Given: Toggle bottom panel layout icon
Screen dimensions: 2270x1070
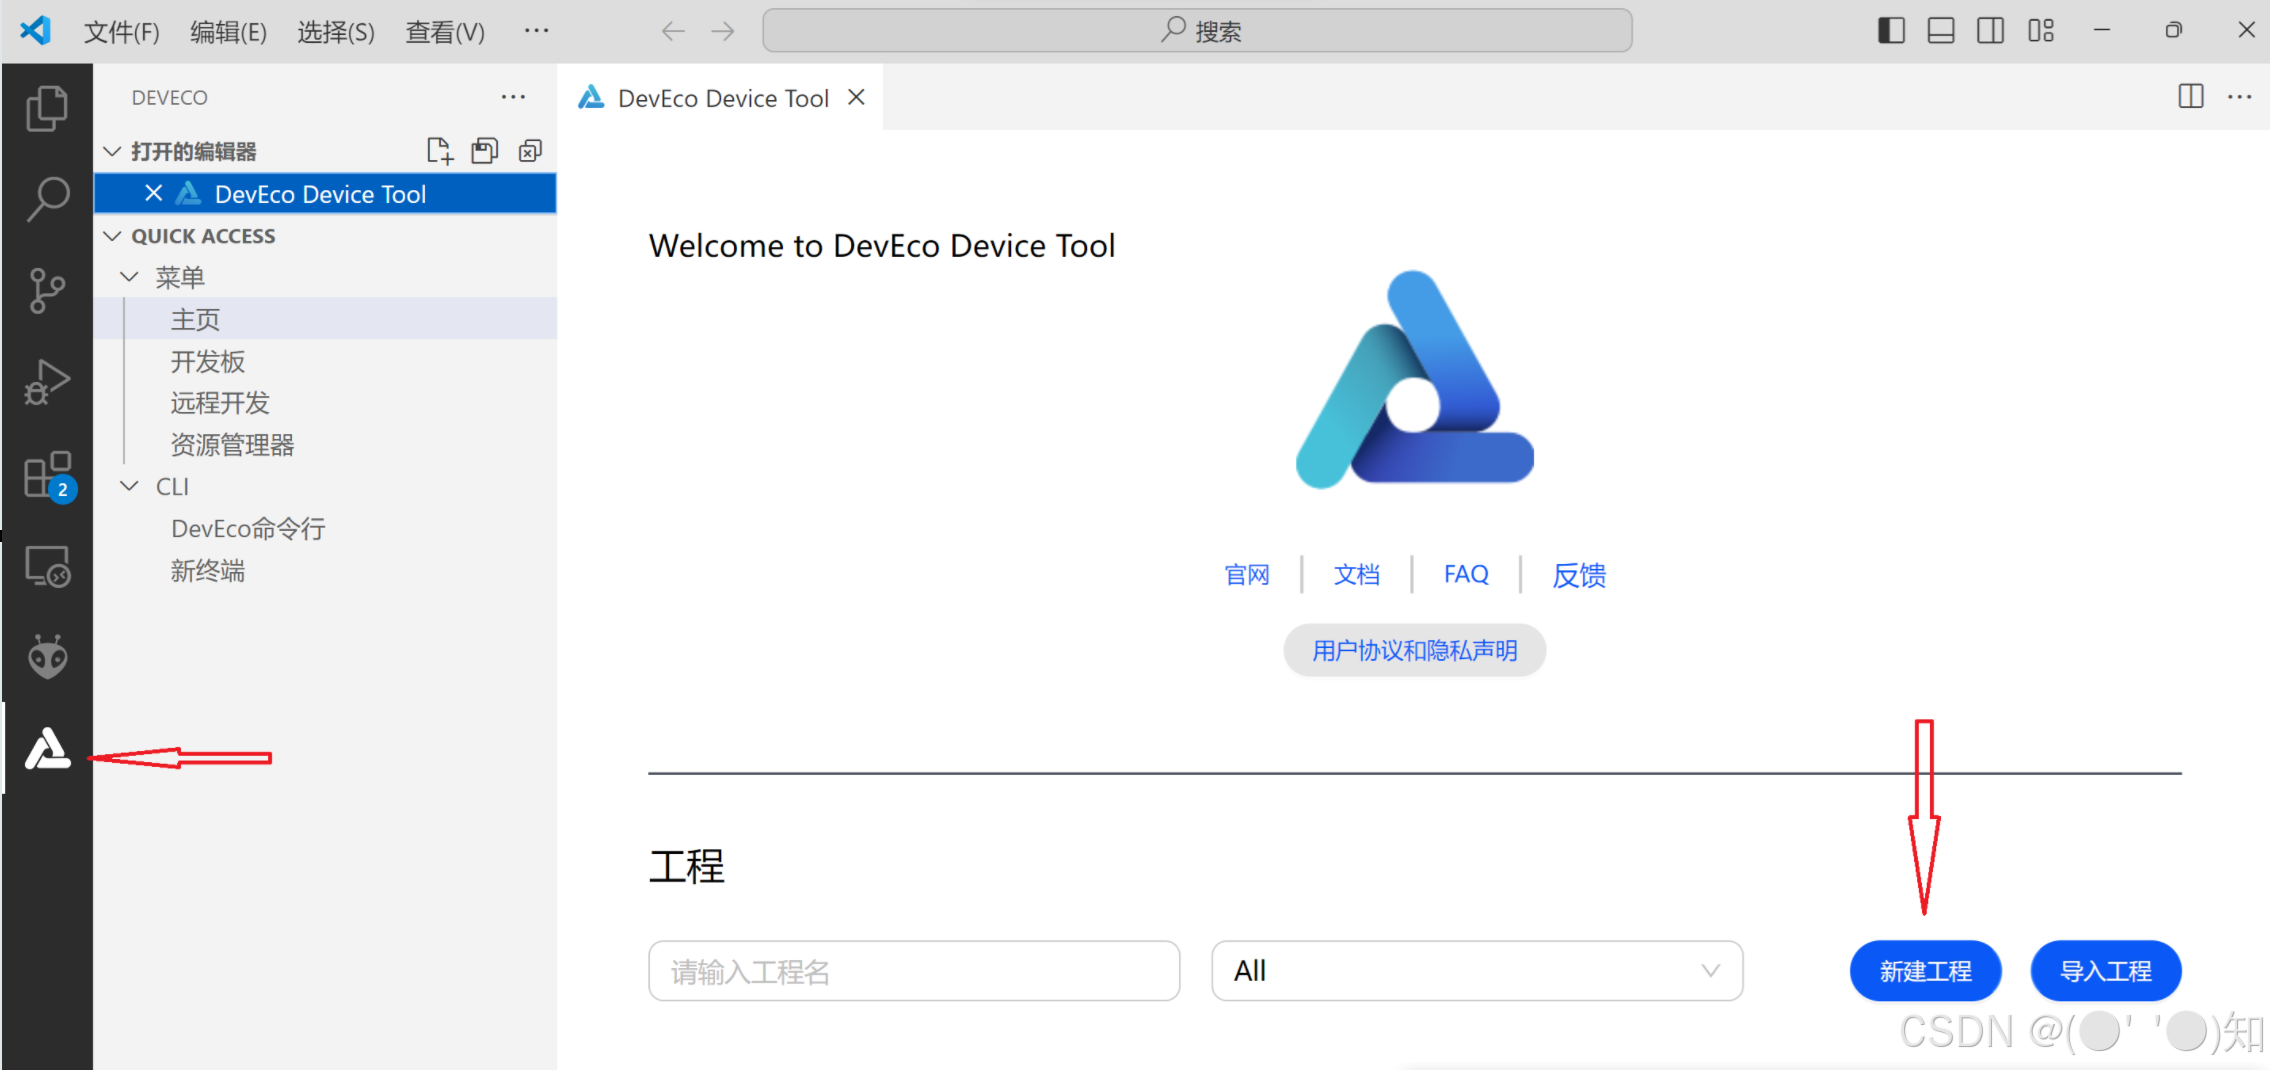Looking at the screenshot, I should coord(1941,31).
